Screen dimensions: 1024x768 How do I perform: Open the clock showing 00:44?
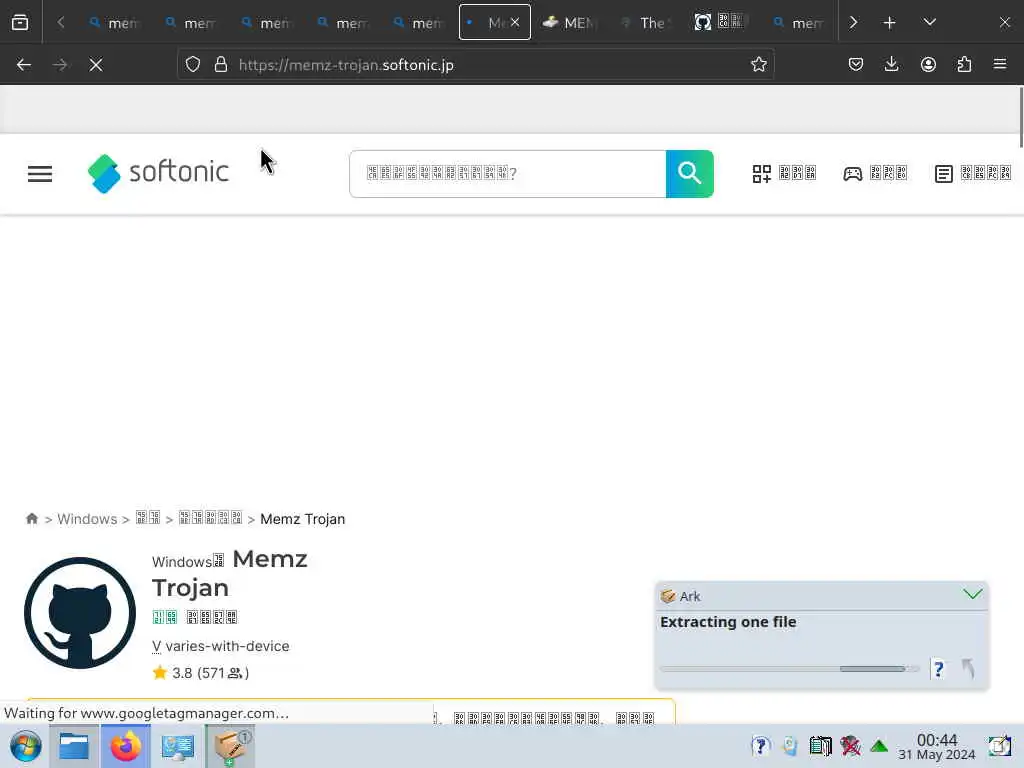936,746
